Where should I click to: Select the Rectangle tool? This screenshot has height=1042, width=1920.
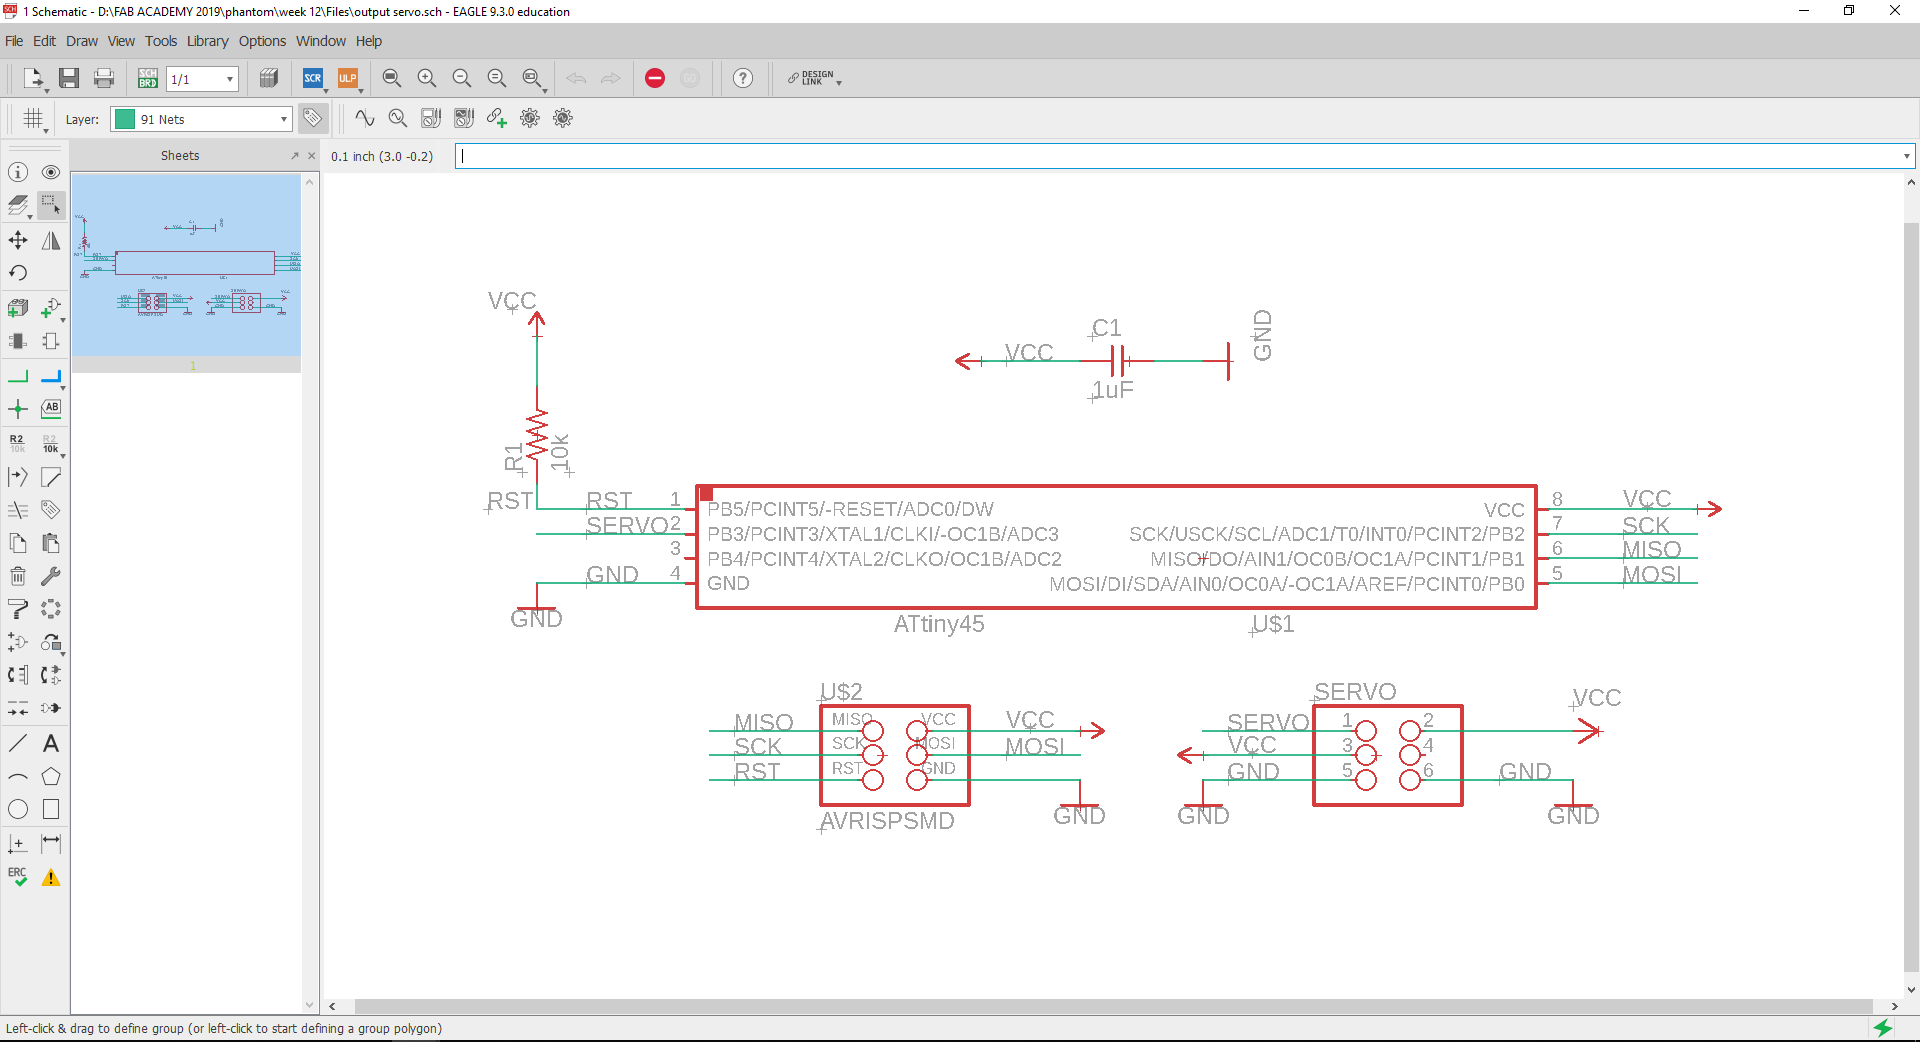(51, 809)
